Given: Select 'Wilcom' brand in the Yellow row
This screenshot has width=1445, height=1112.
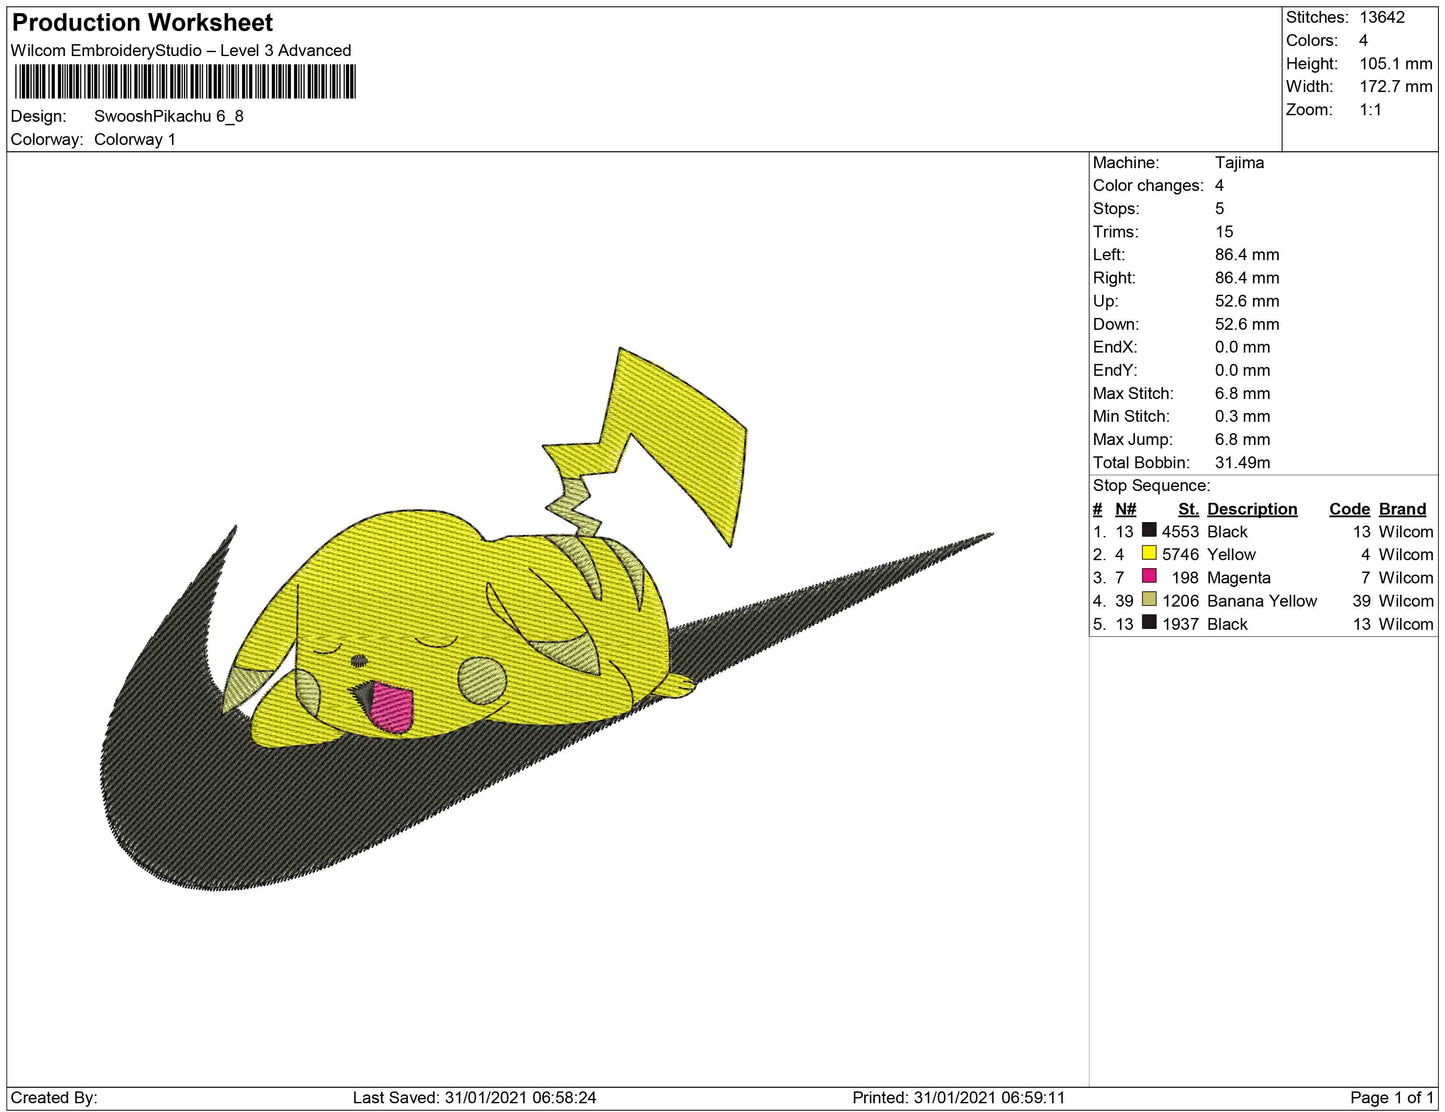Looking at the screenshot, I should [x=1406, y=555].
